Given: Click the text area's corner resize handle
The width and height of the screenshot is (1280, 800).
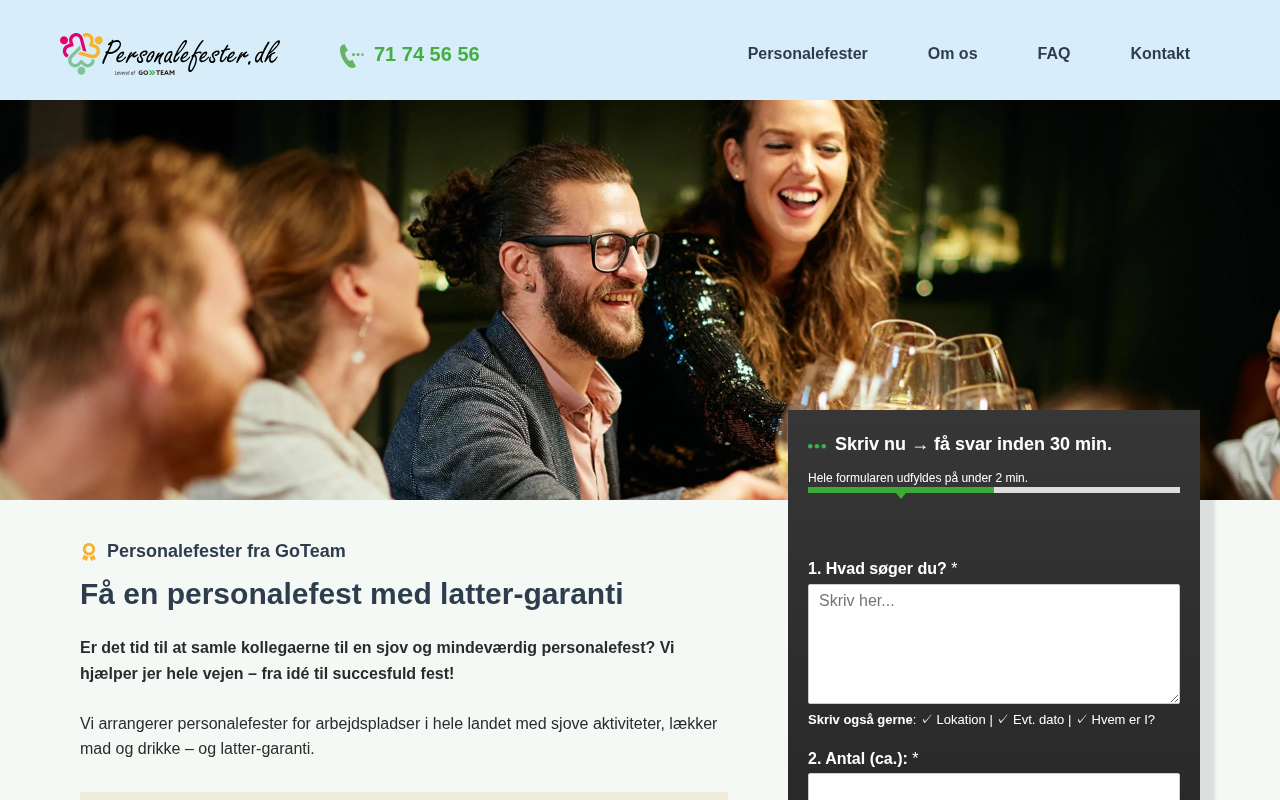Looking at the screenshot, I should coord(1173,697).
